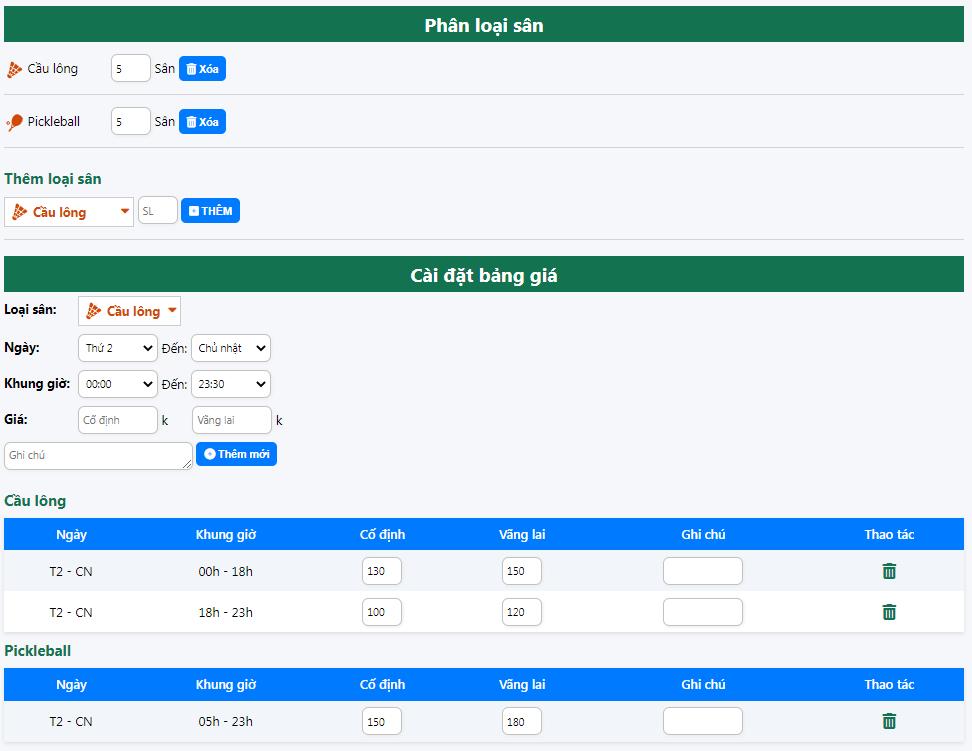Focus the Cố định price input in form
The width and height of the screenshot is (972, 751).
(x=117, y=420)
